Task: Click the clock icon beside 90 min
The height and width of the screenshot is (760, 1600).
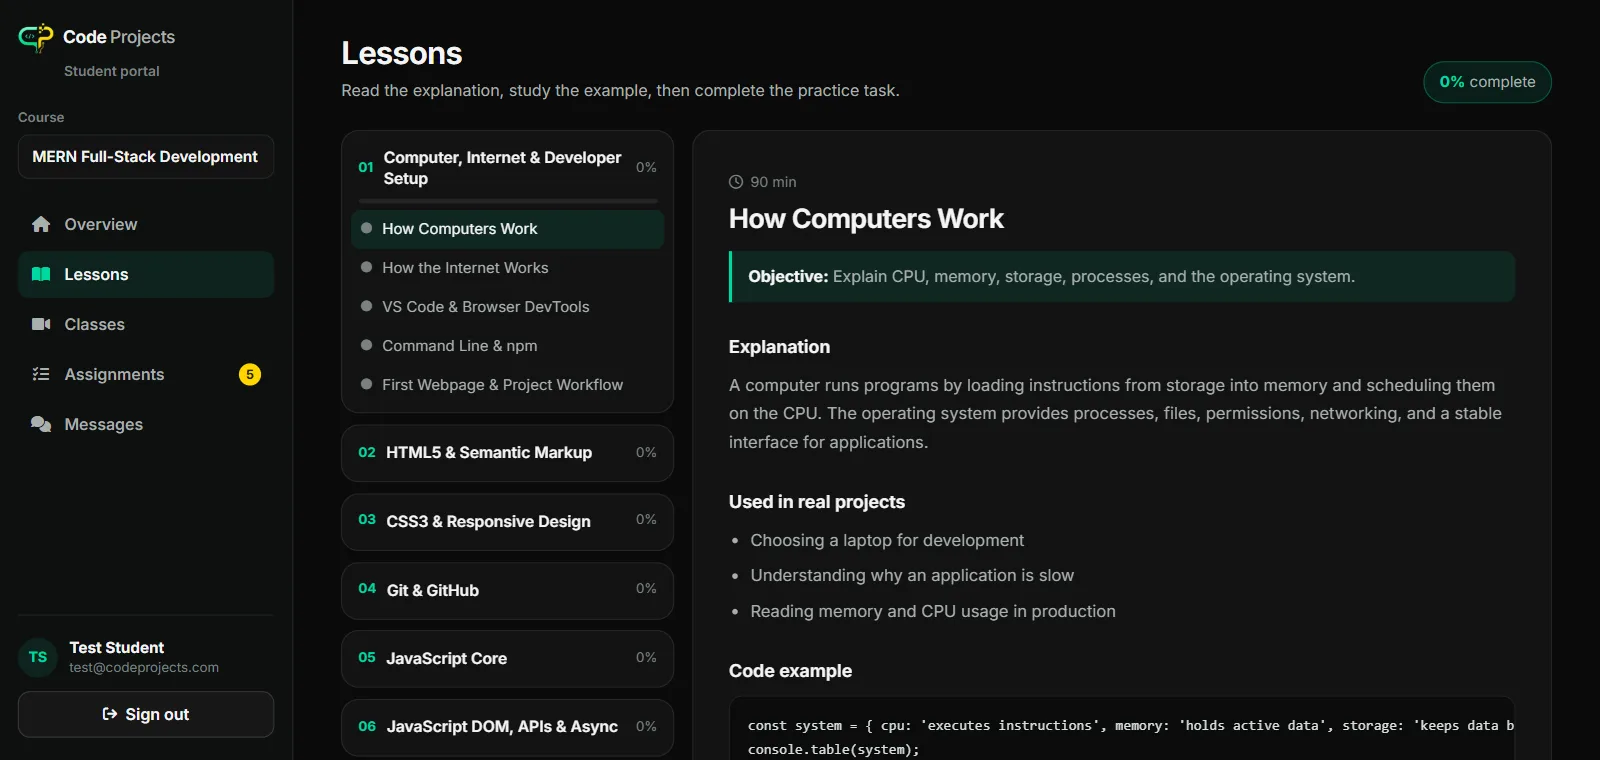Action: pyautogui.click(x=736, y=182)
